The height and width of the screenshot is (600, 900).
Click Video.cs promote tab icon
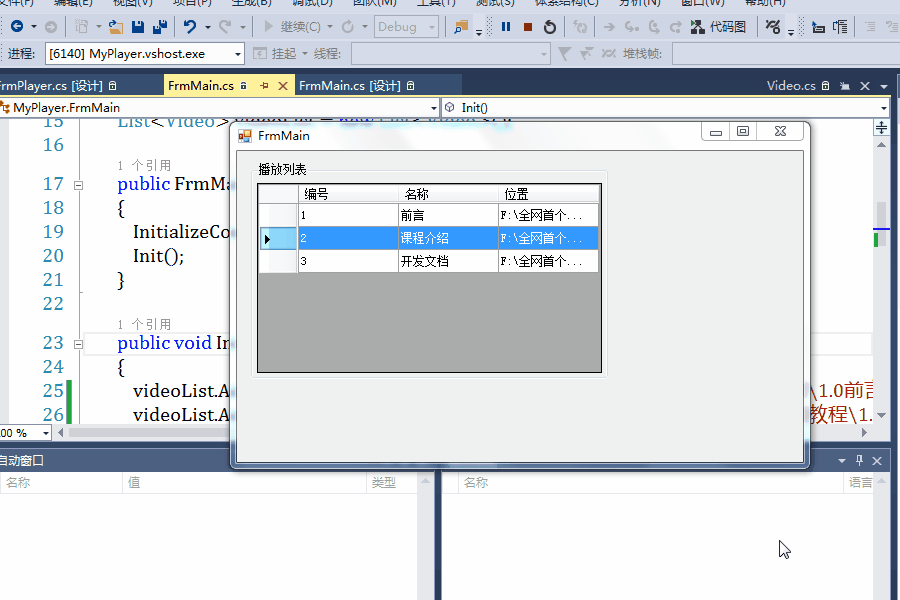click(x=845, y=86)
